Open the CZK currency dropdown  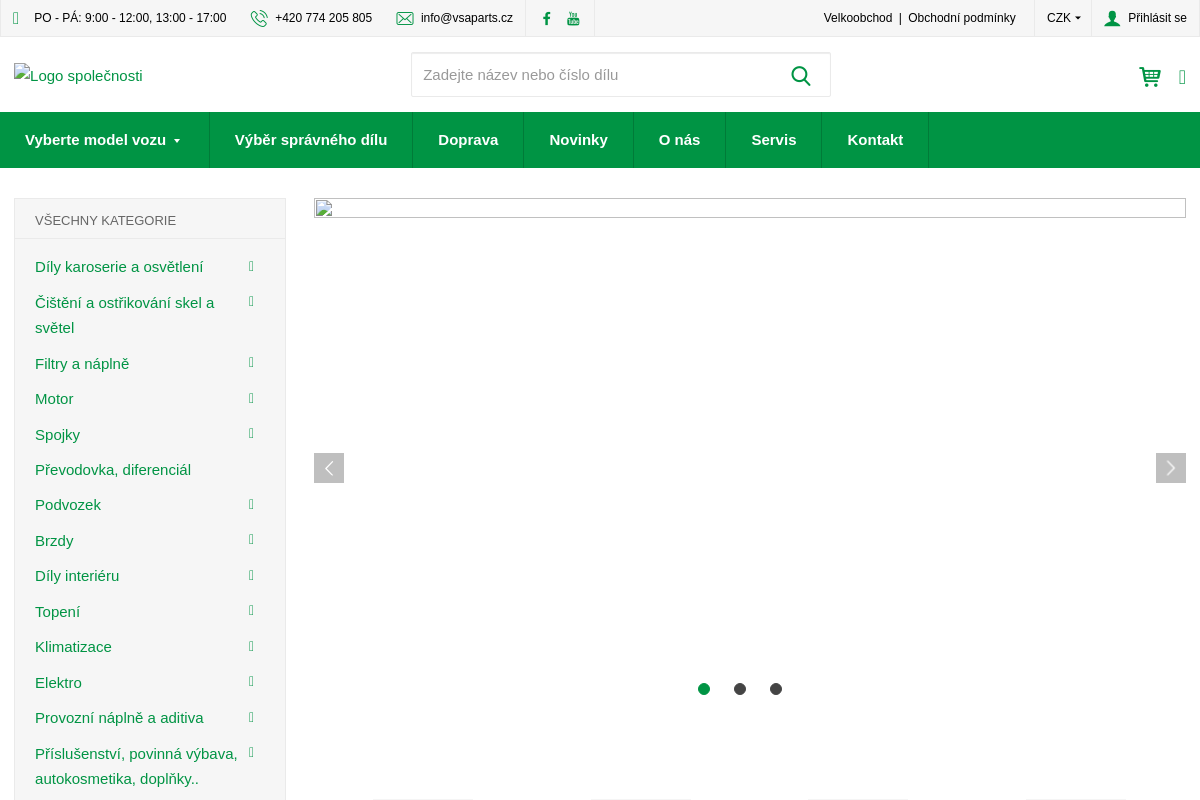click(1063, 18)
